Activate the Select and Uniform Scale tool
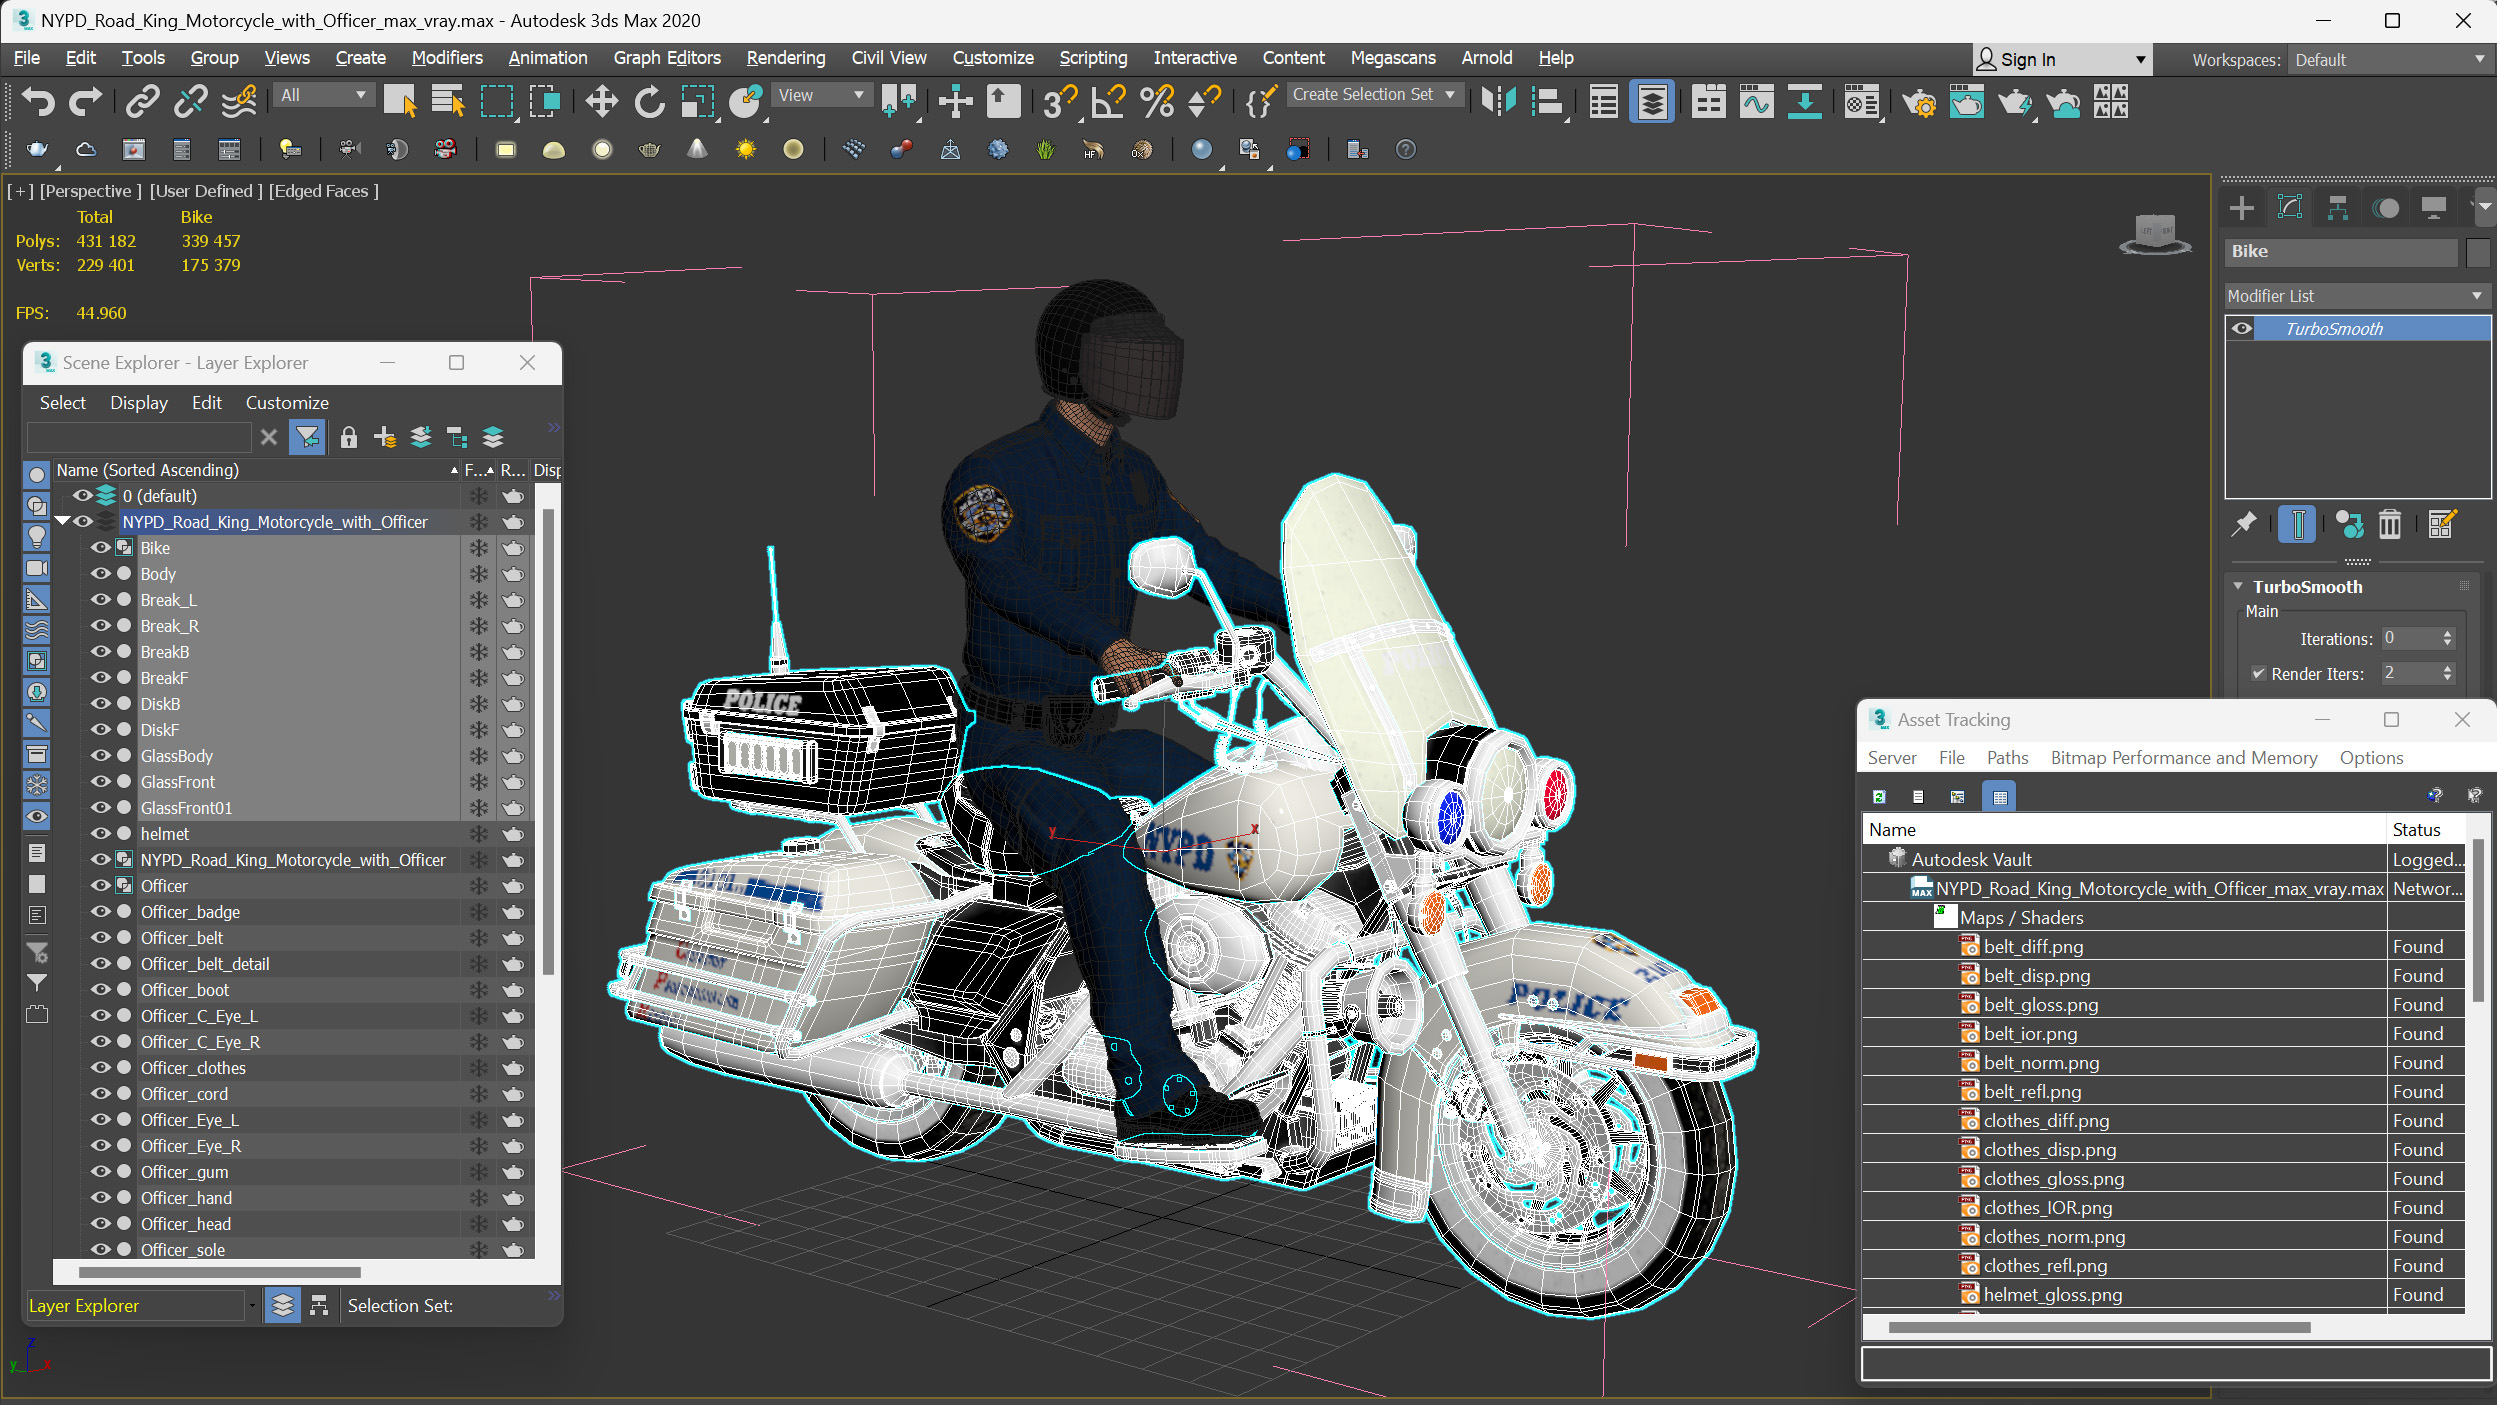The image size is (2497, 1405). pyautogui.click(x=697, y=101)
